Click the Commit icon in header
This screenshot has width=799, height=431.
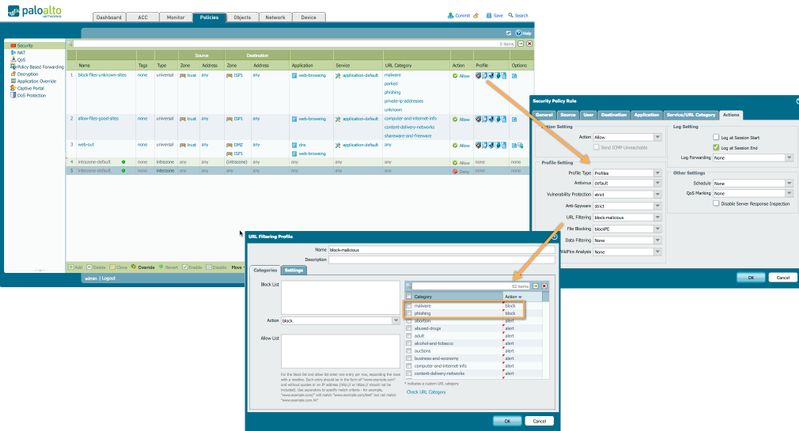pos(450,15)
